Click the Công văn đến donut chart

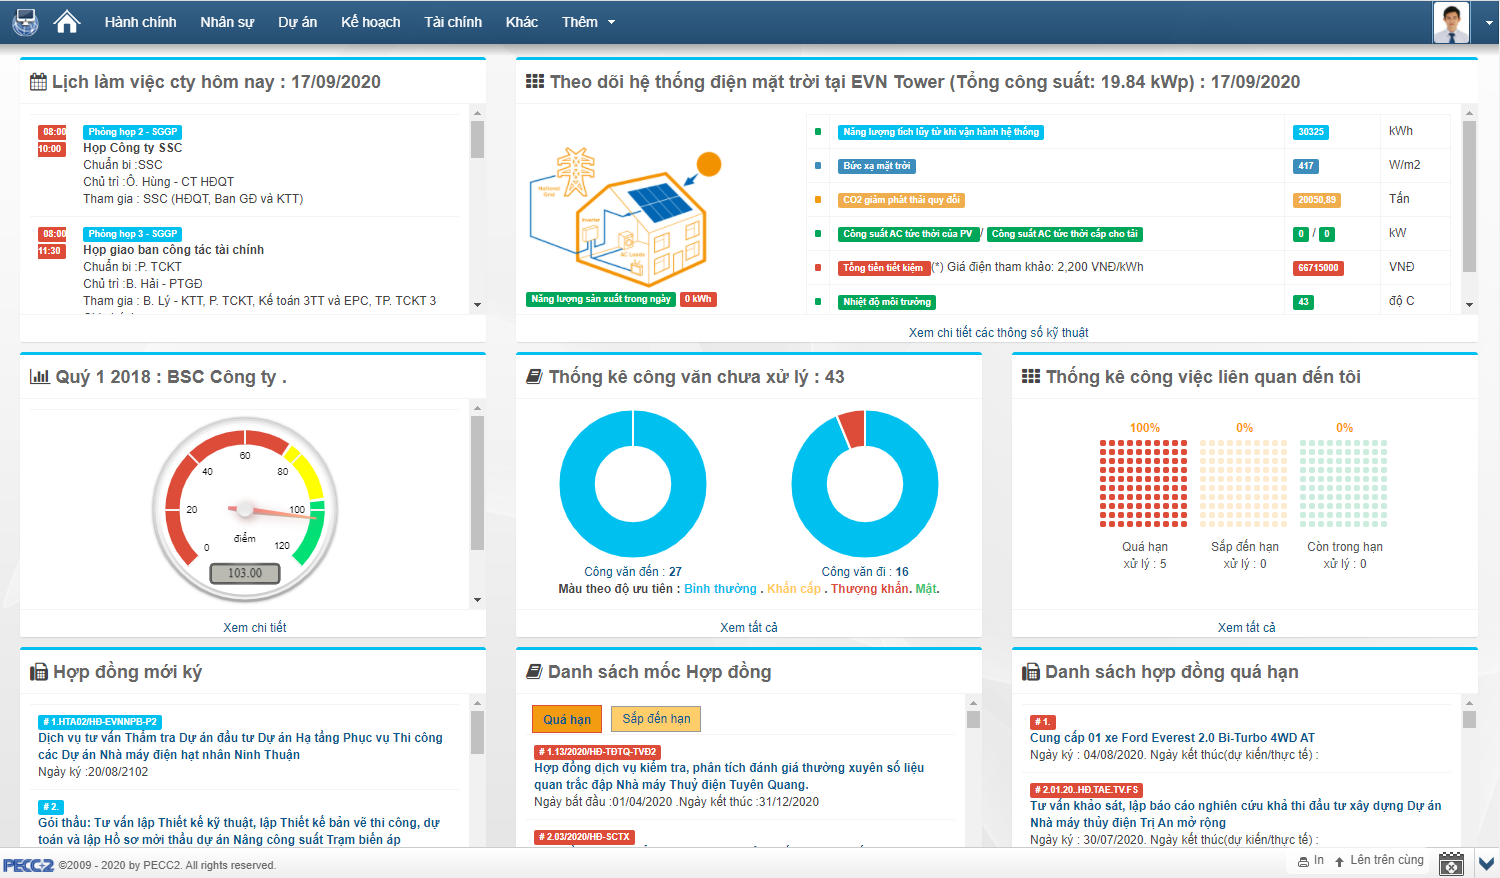pos(633,484)
